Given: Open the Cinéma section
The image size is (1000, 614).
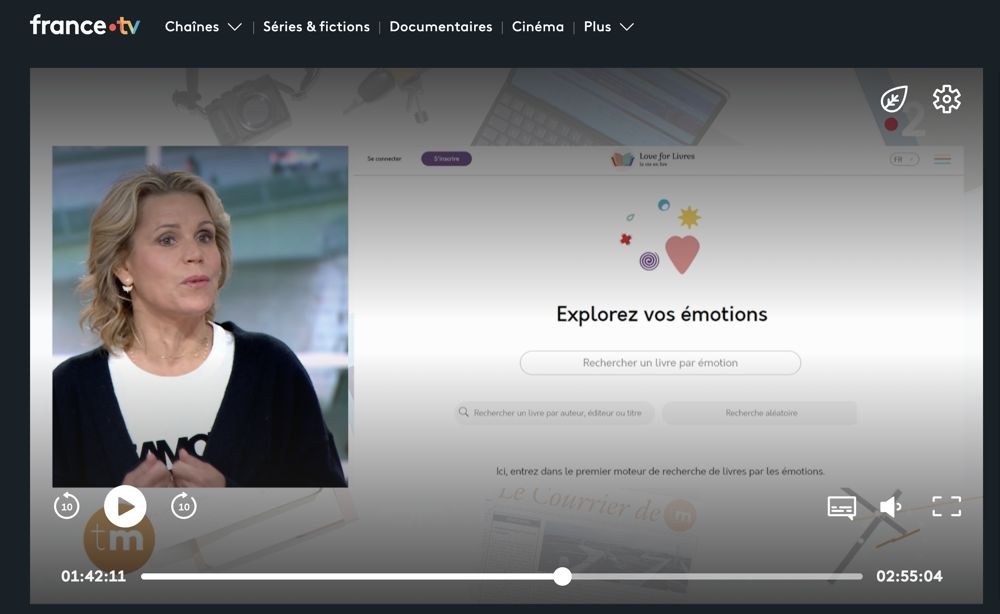Looking at the screenshot, I should pyautogui.click(x=538, y=27).
